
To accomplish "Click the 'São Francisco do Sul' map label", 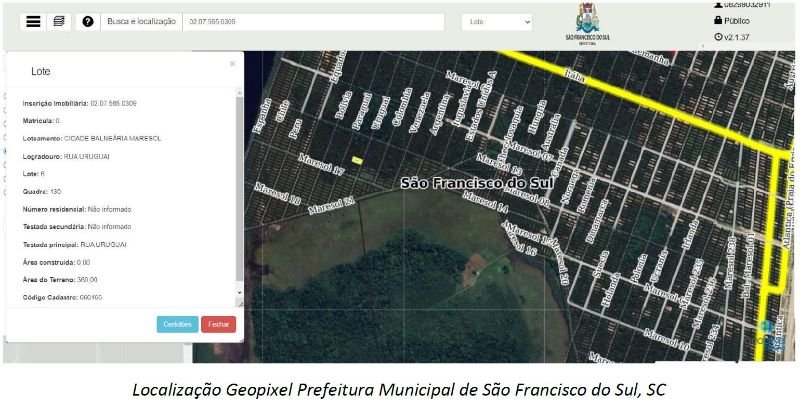I will (477, 183).
